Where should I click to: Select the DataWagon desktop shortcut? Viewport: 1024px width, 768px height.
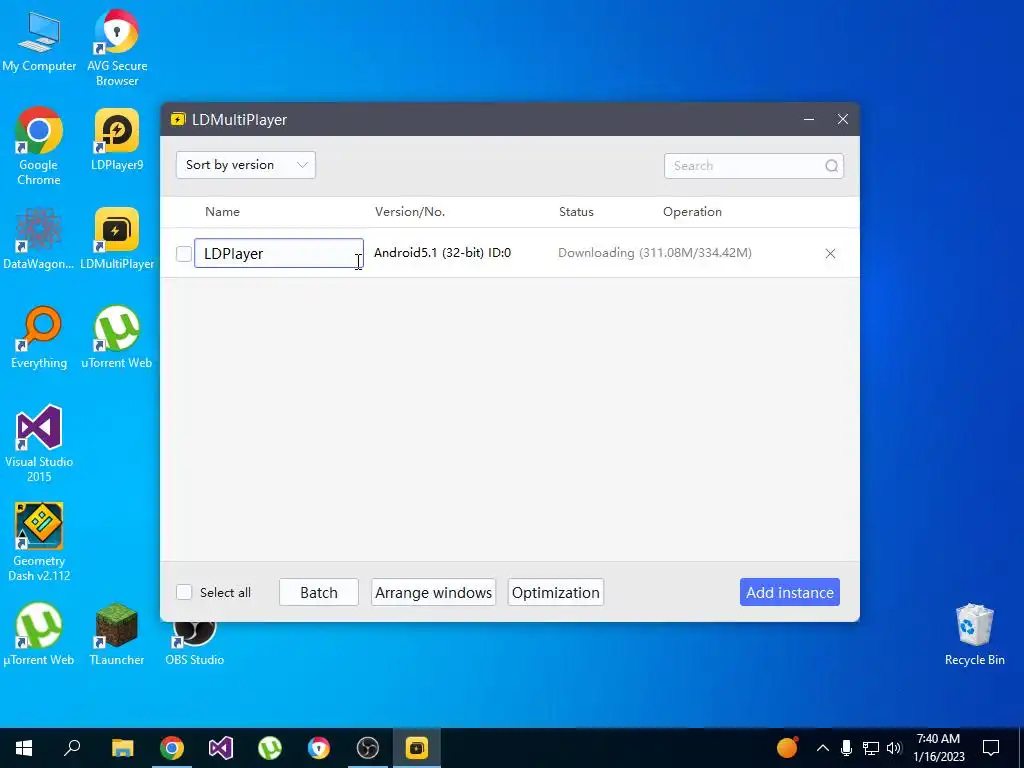[39, 238]
